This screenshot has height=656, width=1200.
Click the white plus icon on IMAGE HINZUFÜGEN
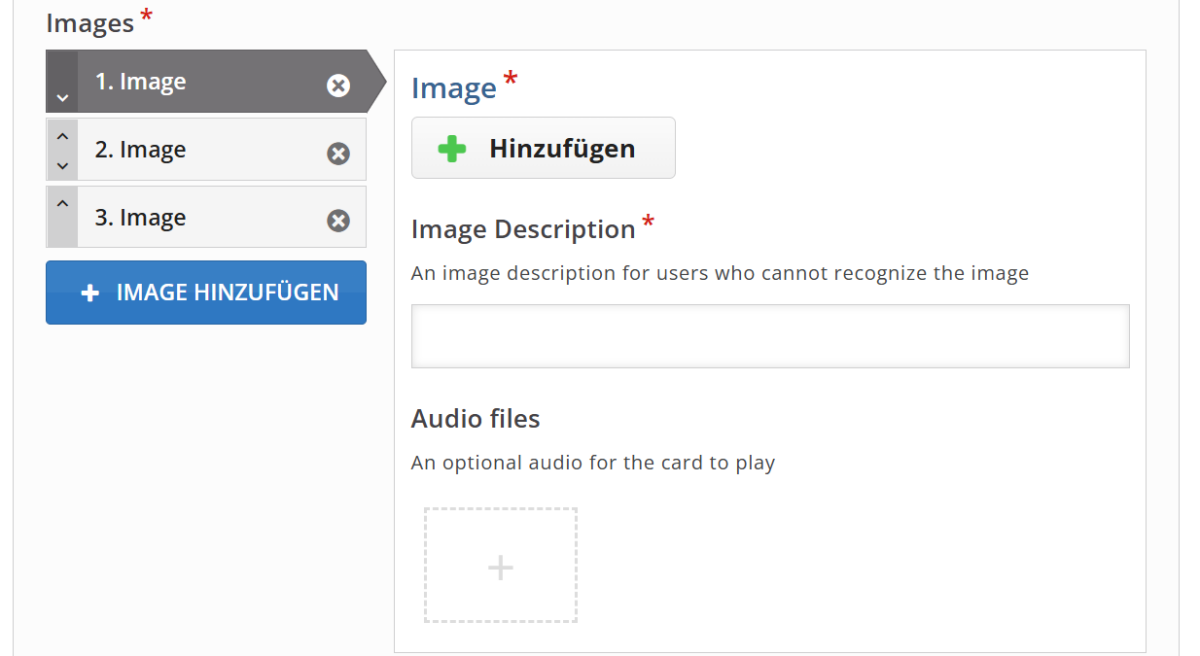(x=90, y=293)
